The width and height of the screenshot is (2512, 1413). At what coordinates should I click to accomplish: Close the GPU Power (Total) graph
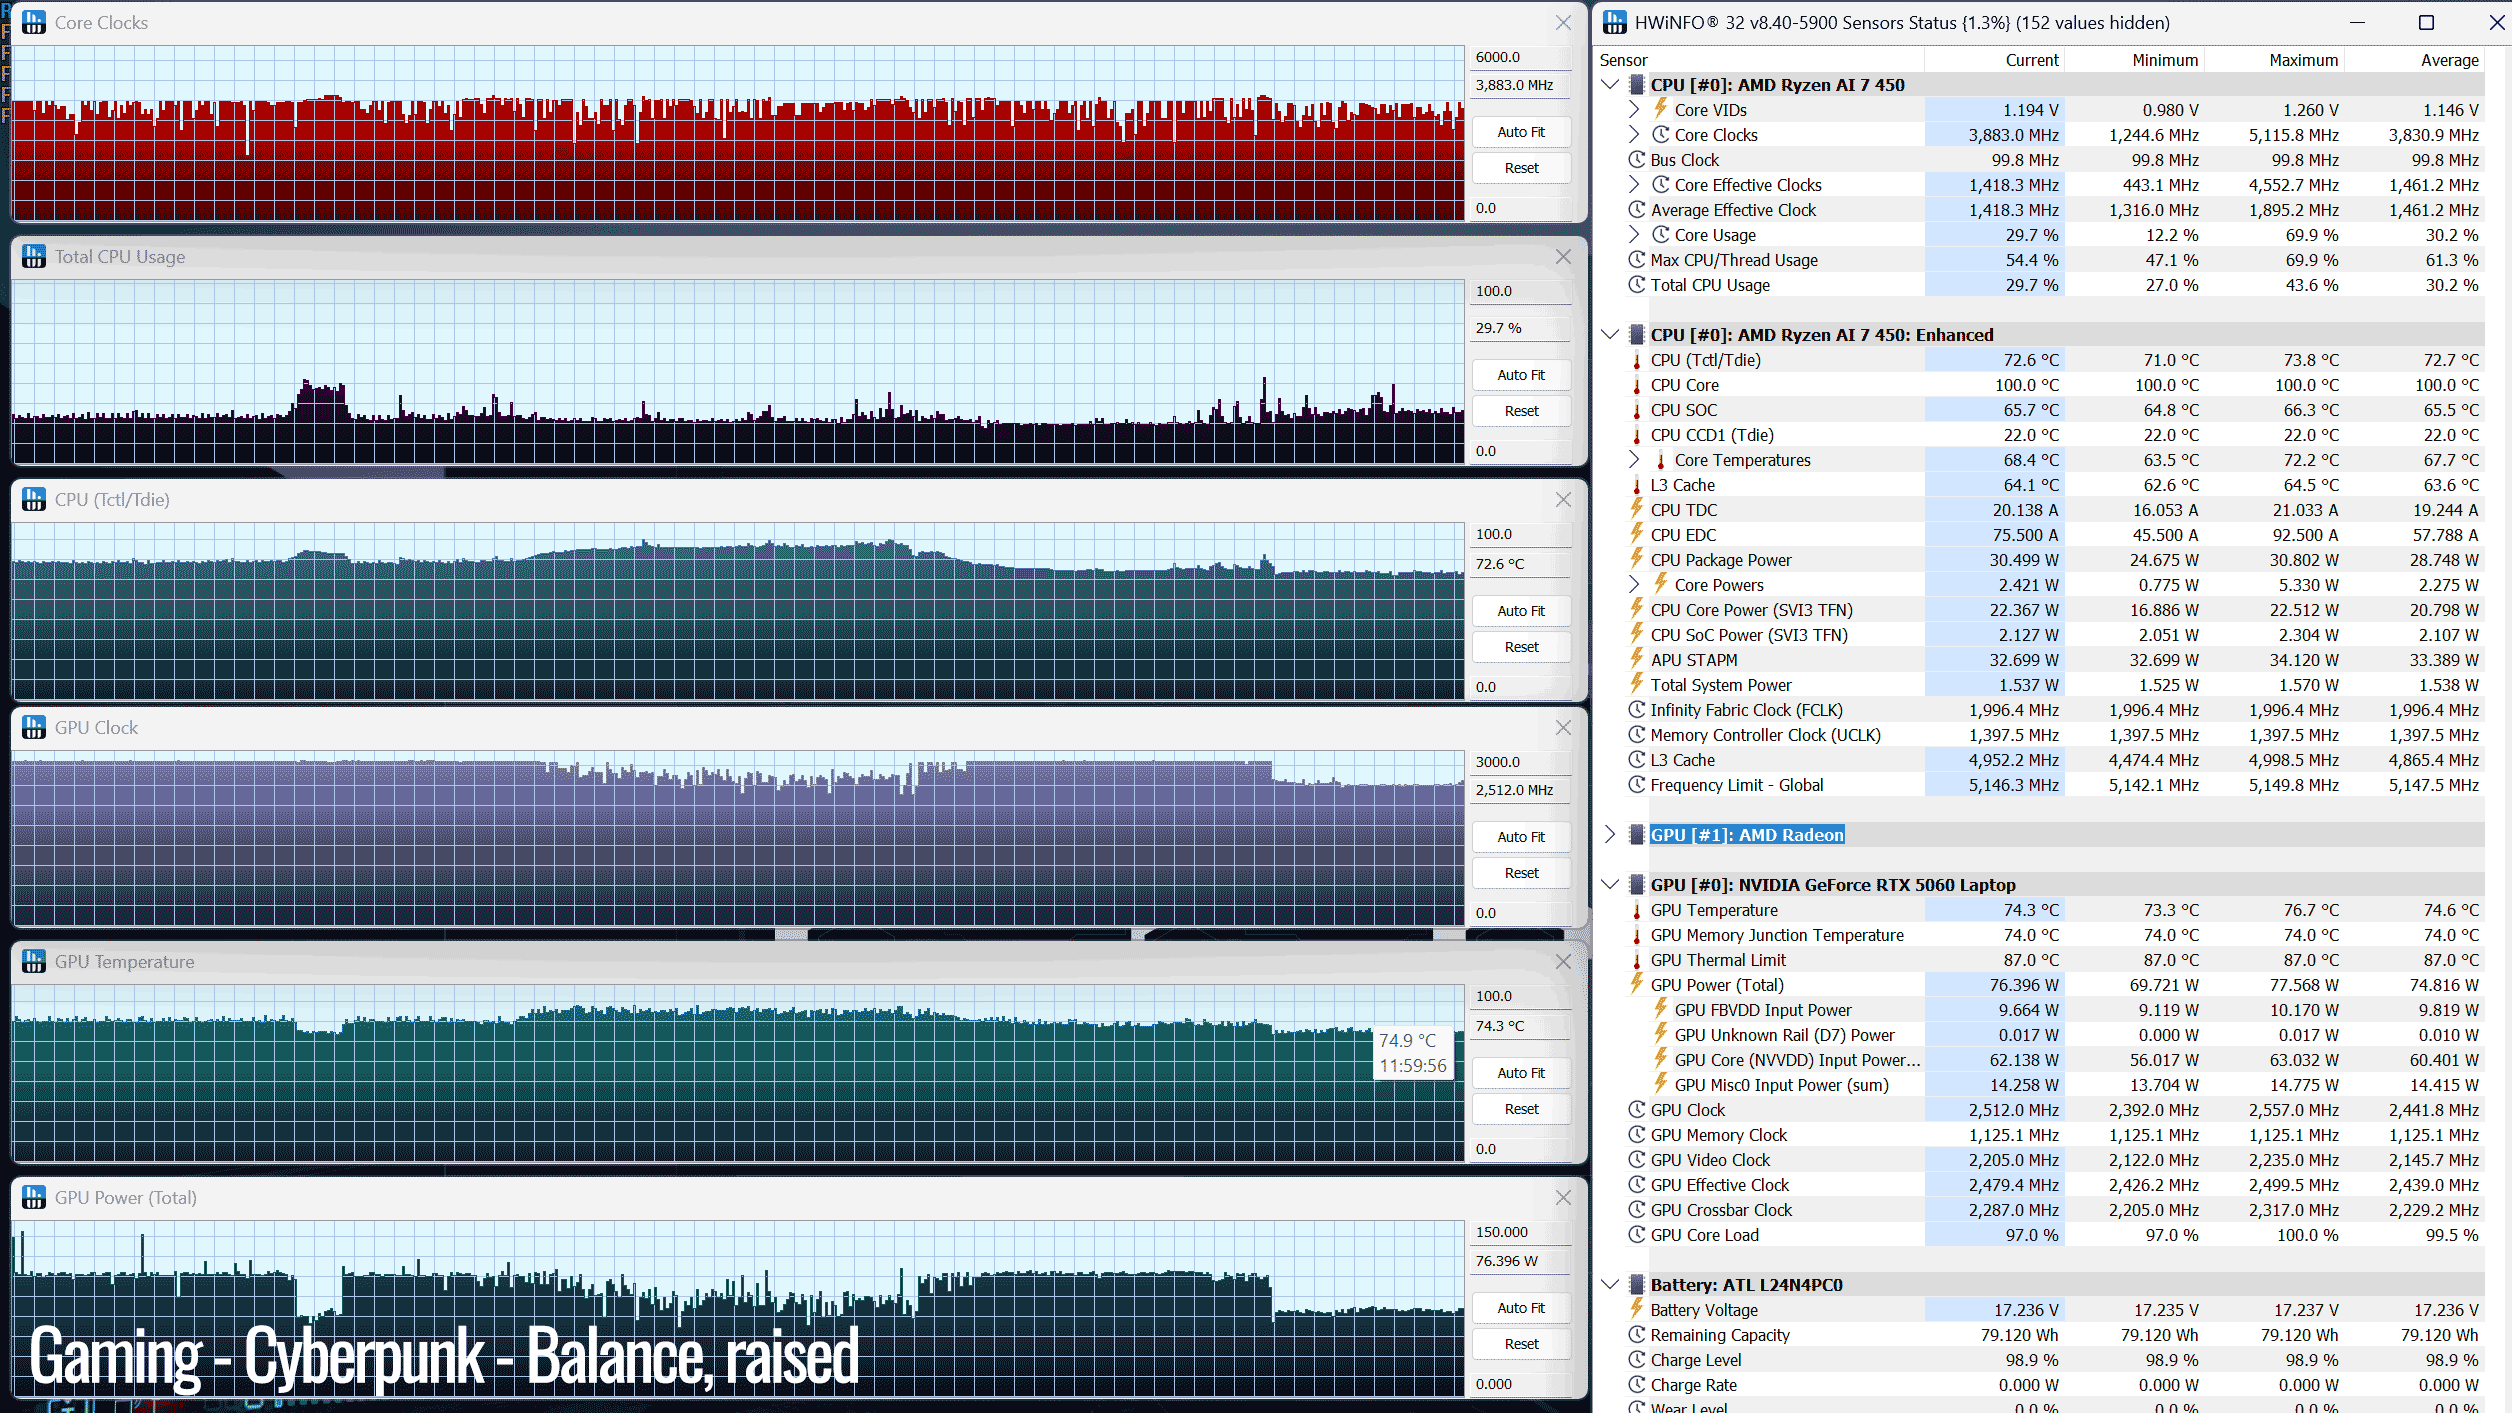(1563, 1197)
